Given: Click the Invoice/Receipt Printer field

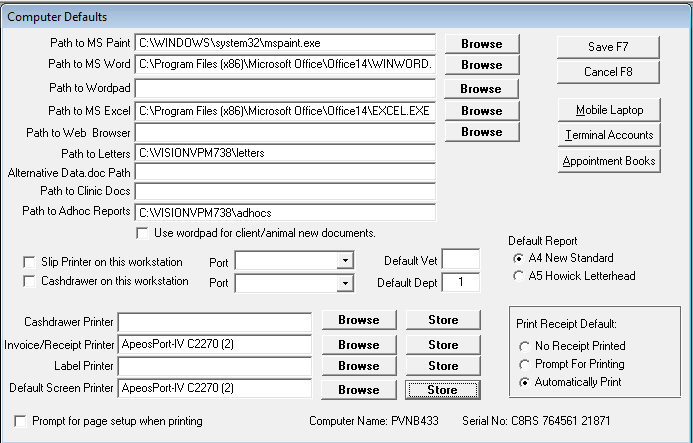Looking at the screenshot, I should [x=215, y=344].
